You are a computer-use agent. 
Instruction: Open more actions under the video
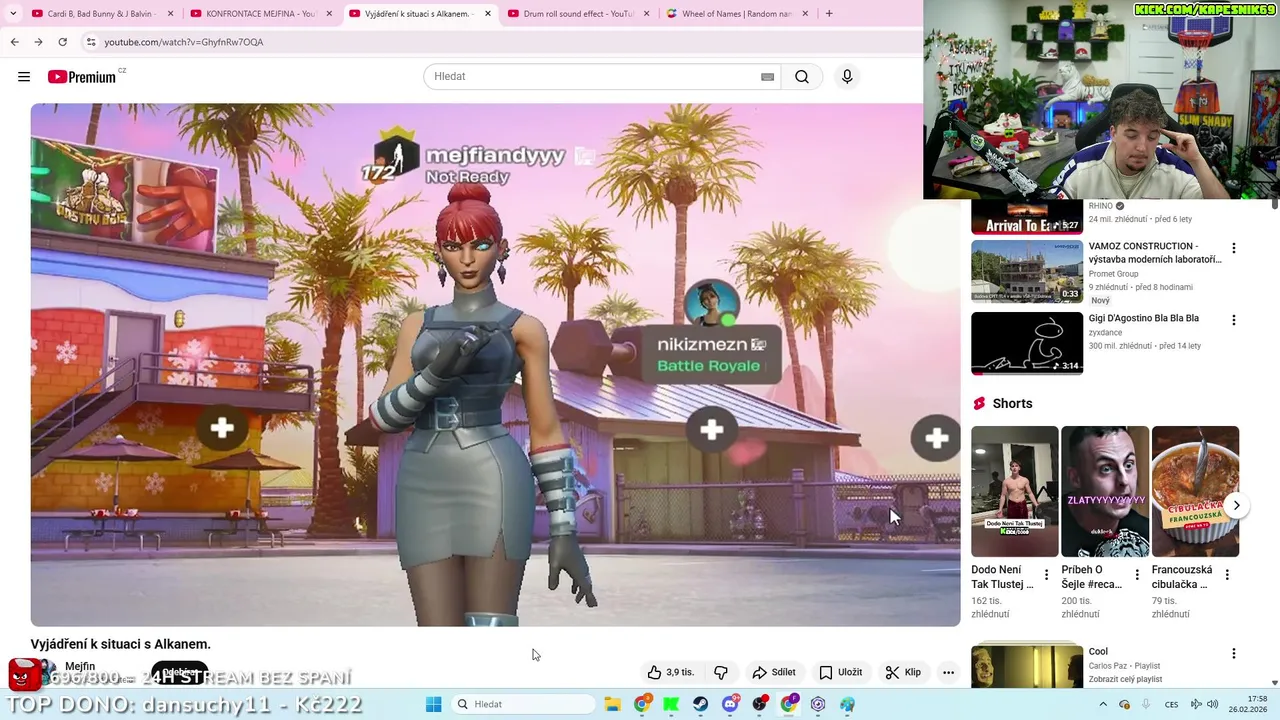point(948,672)
